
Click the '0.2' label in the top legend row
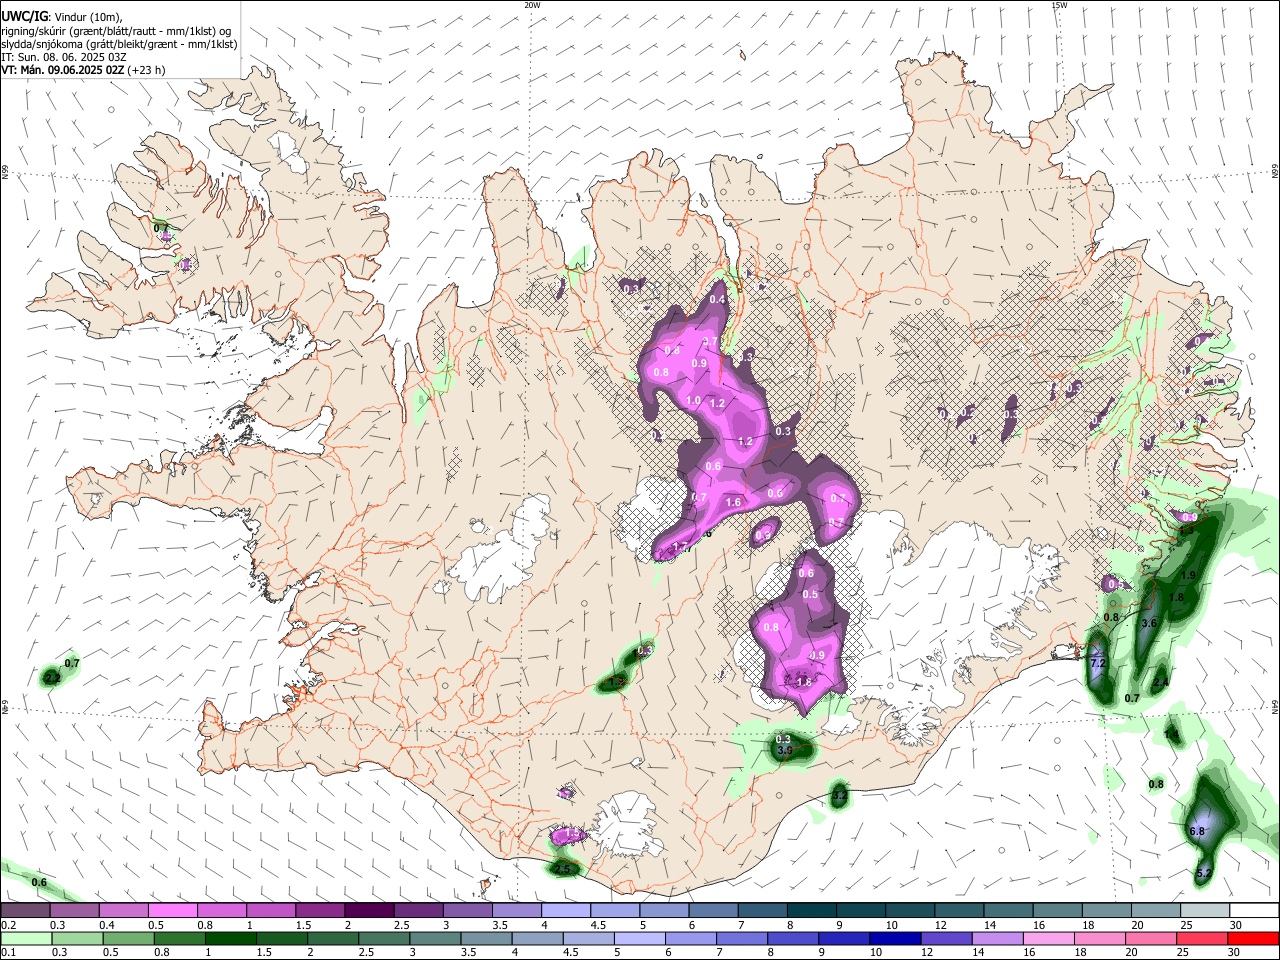(9, 926)
